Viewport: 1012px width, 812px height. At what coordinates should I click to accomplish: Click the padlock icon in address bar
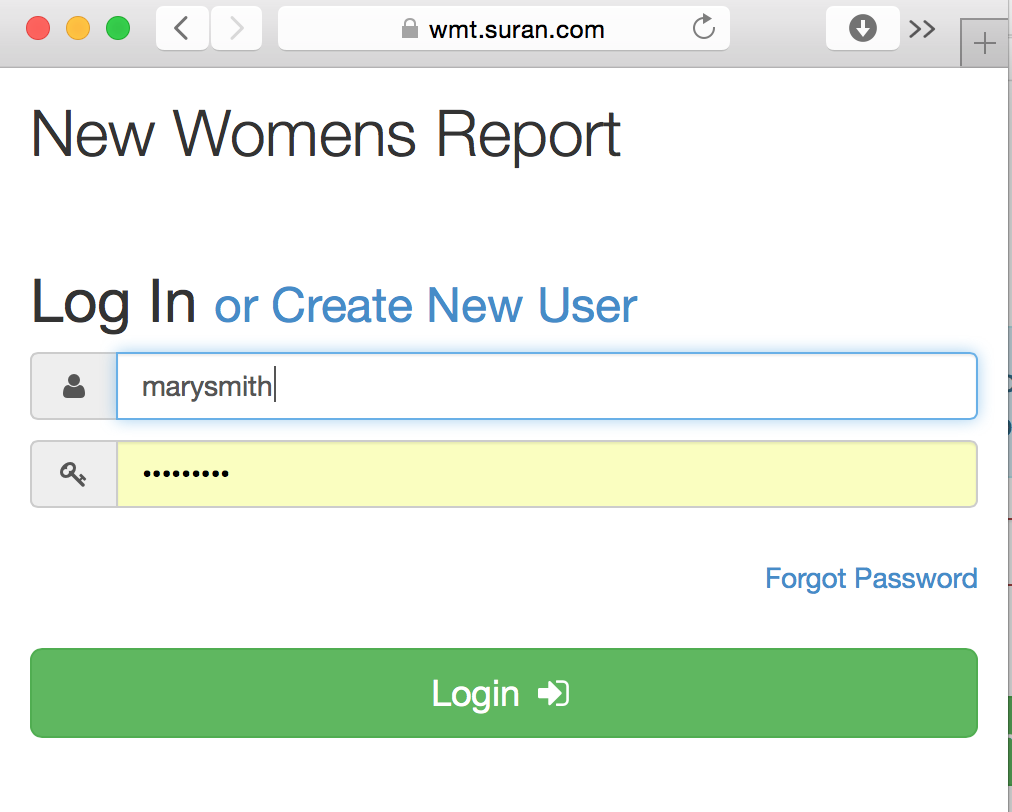click(408, 29)
